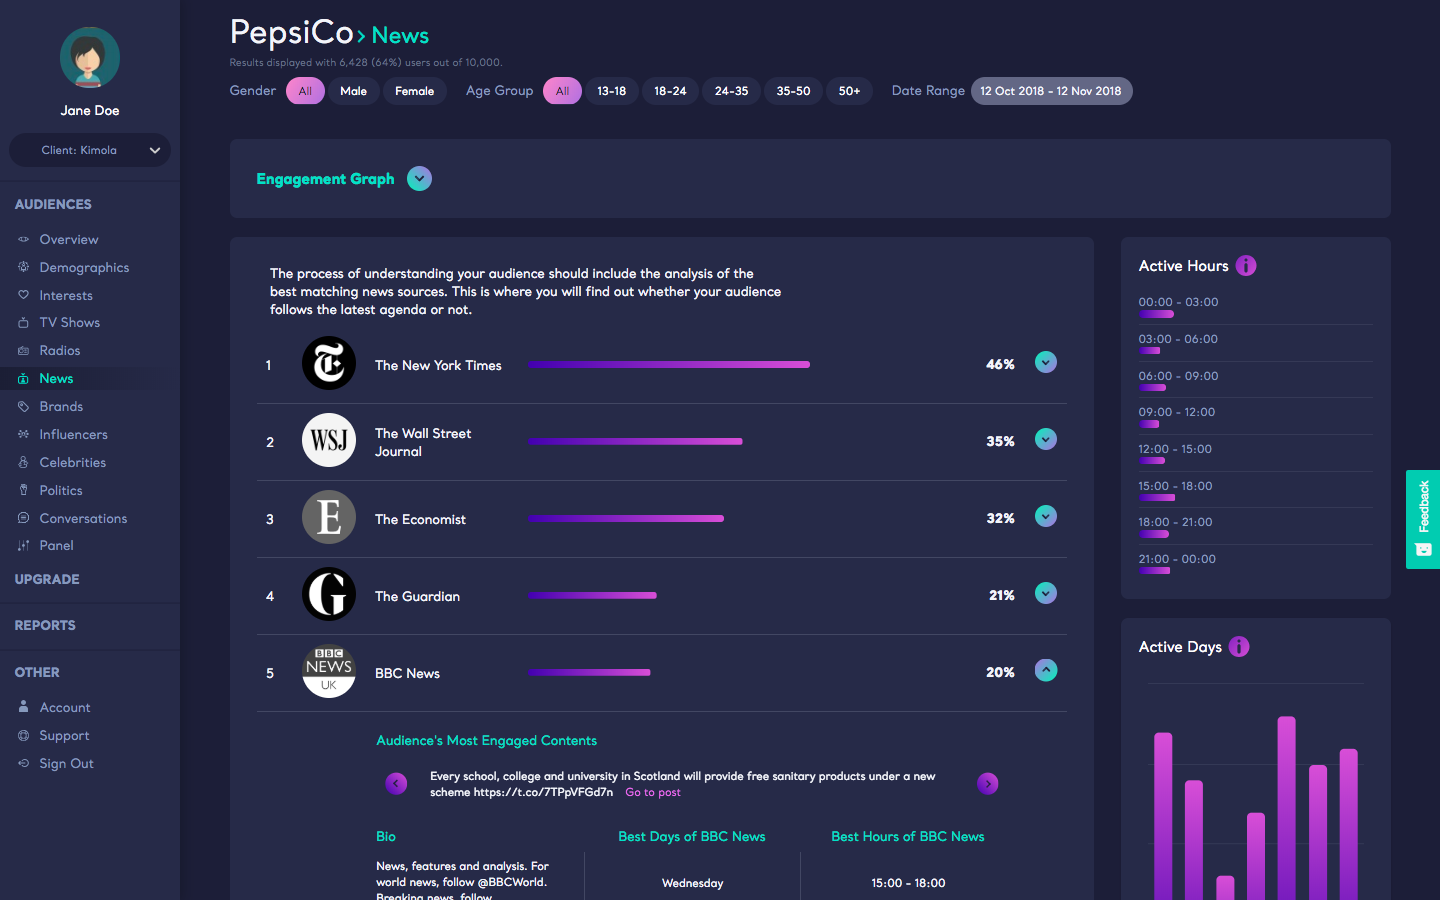Go to Demographics page

(84, 267)
